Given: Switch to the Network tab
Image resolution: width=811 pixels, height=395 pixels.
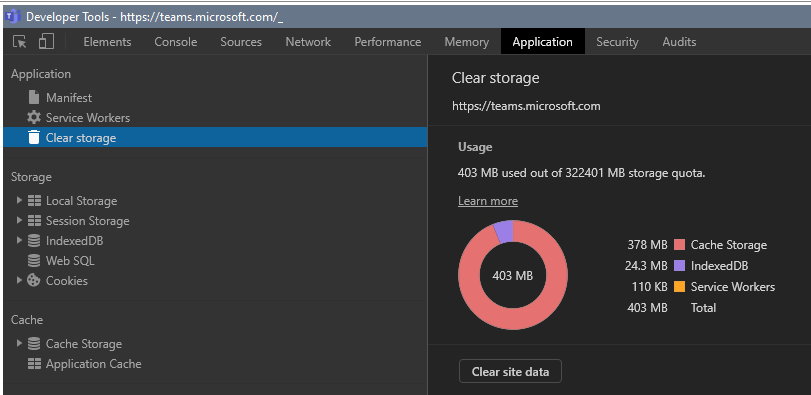Looking at the screenshot, I should [x=308, y=42].
